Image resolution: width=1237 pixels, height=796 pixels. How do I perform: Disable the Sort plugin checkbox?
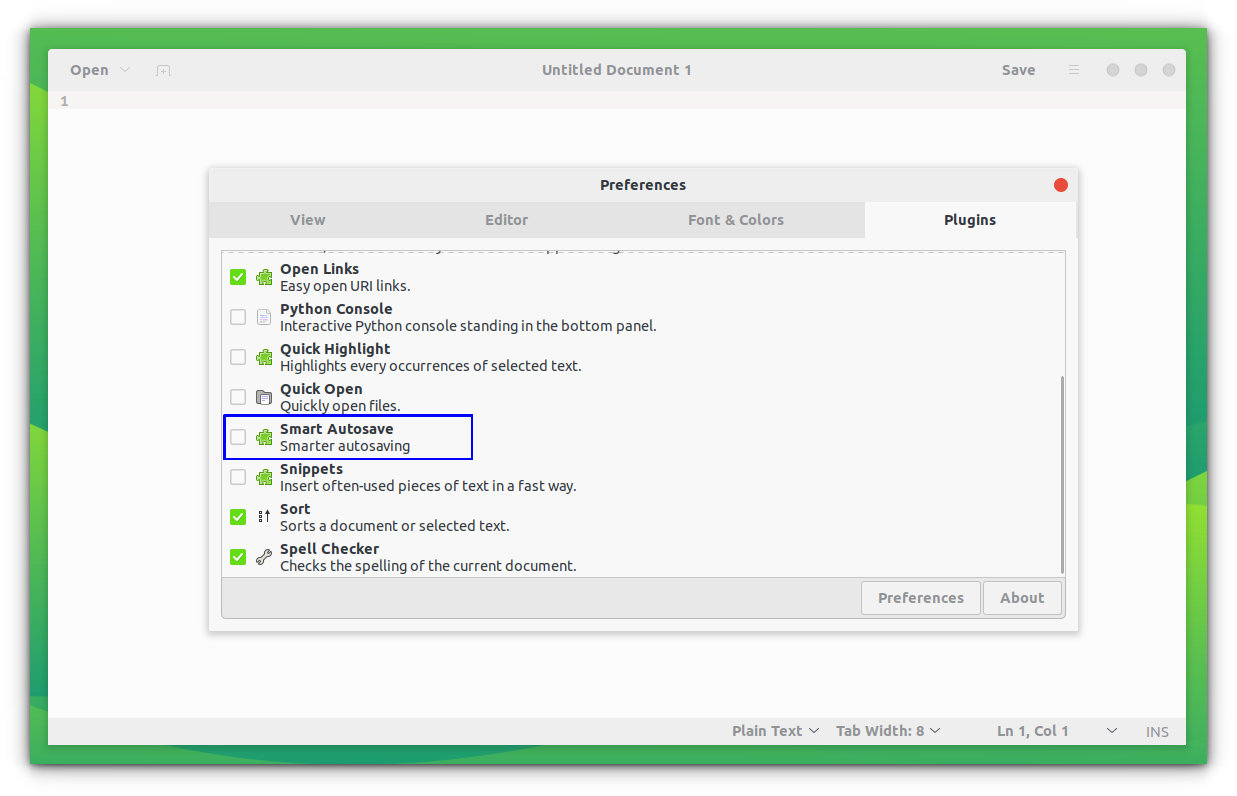click(237, 517)
